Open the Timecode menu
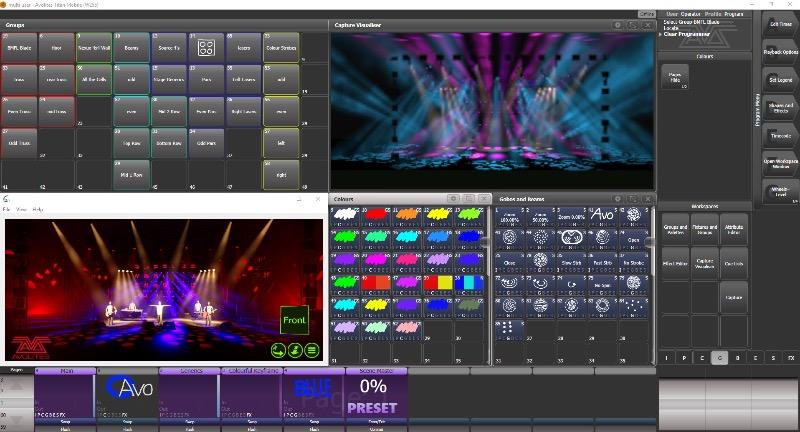Viewport: 800px width, 432px height. [x=781, y=136]
